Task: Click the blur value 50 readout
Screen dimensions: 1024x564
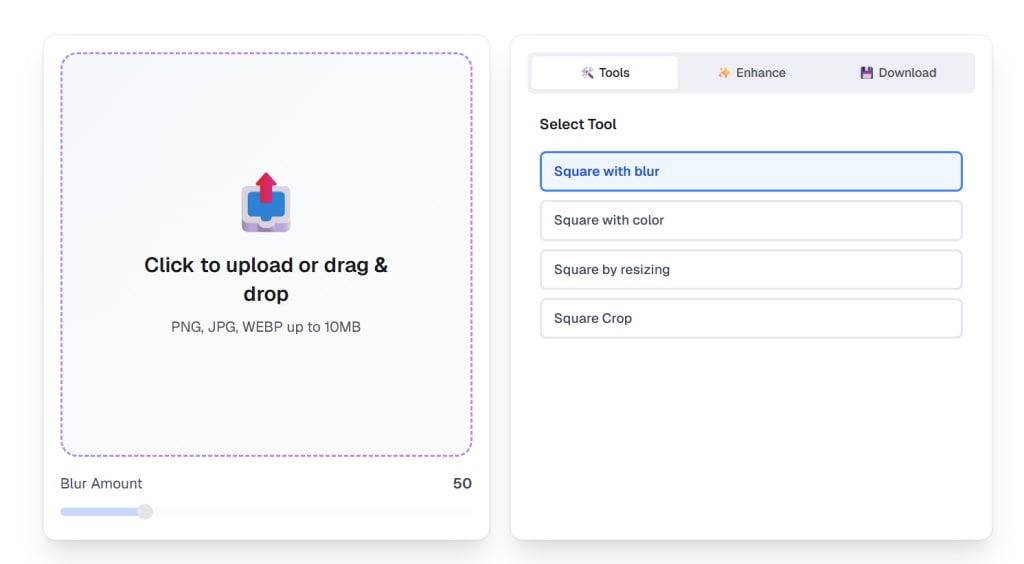Action: [462, 484]
